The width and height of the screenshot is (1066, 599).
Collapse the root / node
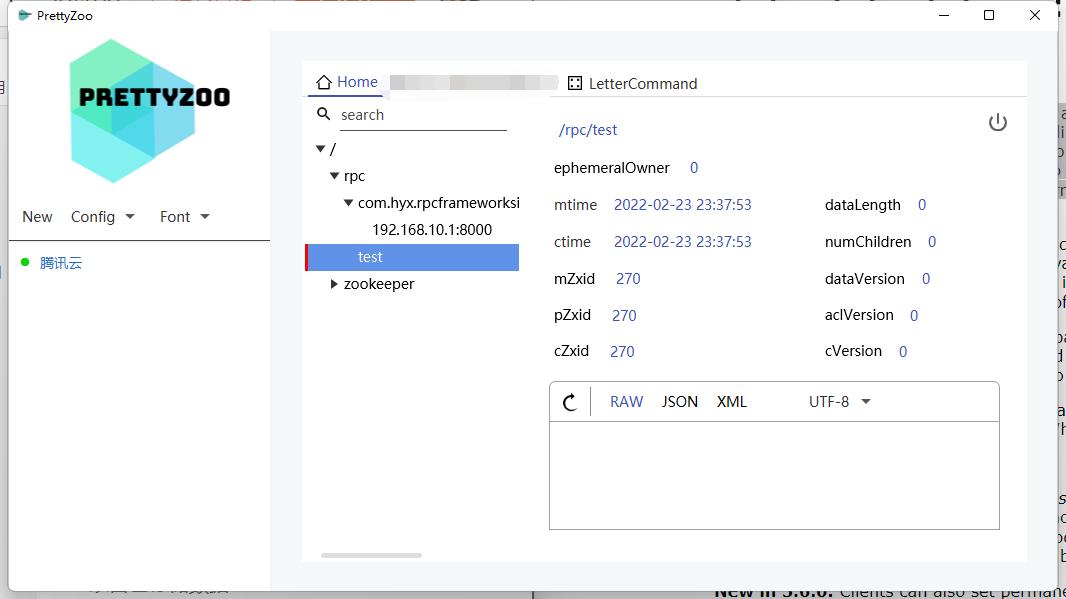[320, 149]
